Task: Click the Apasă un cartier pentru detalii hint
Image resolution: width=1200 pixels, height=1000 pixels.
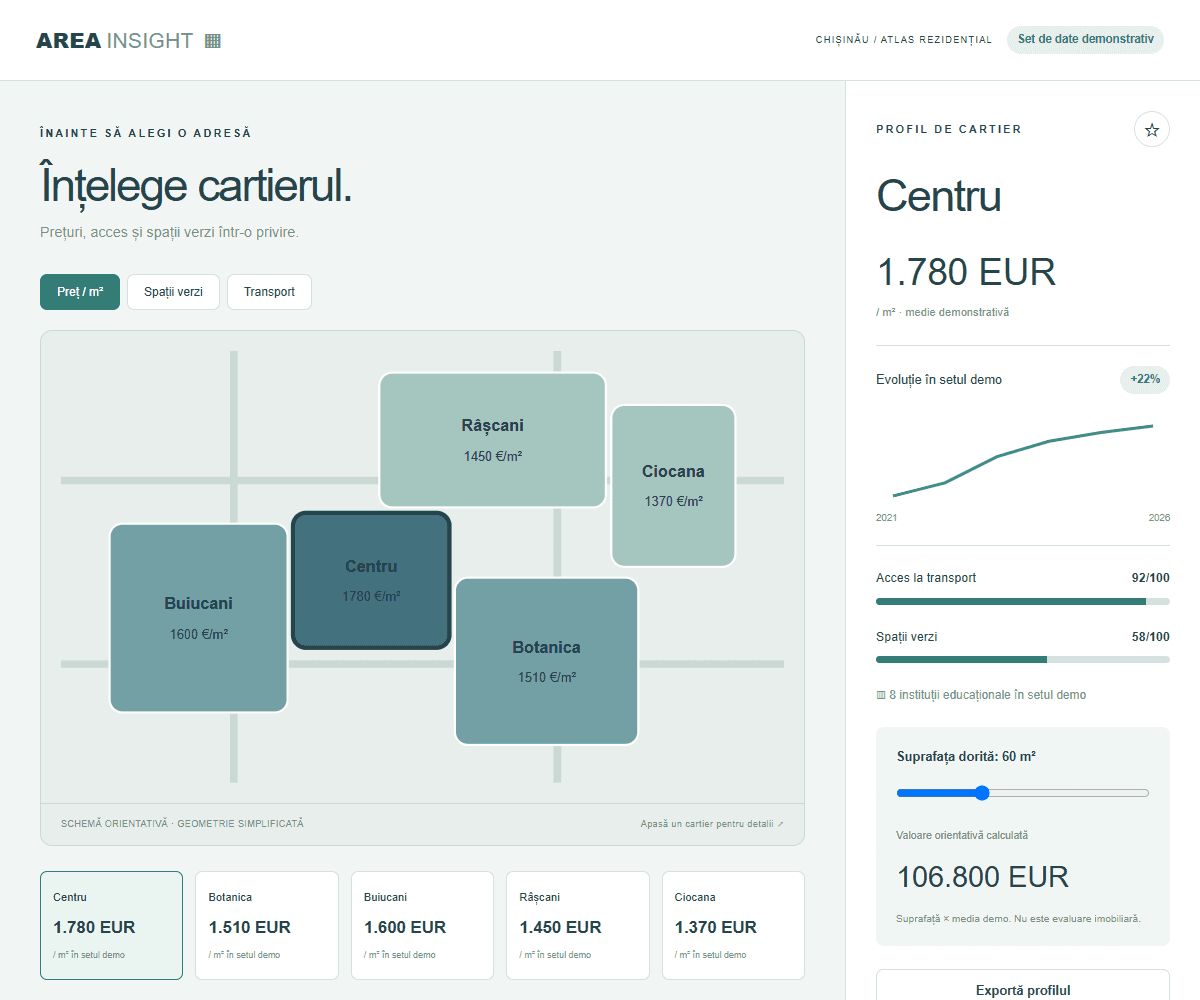Action: [x=712, y=824]
